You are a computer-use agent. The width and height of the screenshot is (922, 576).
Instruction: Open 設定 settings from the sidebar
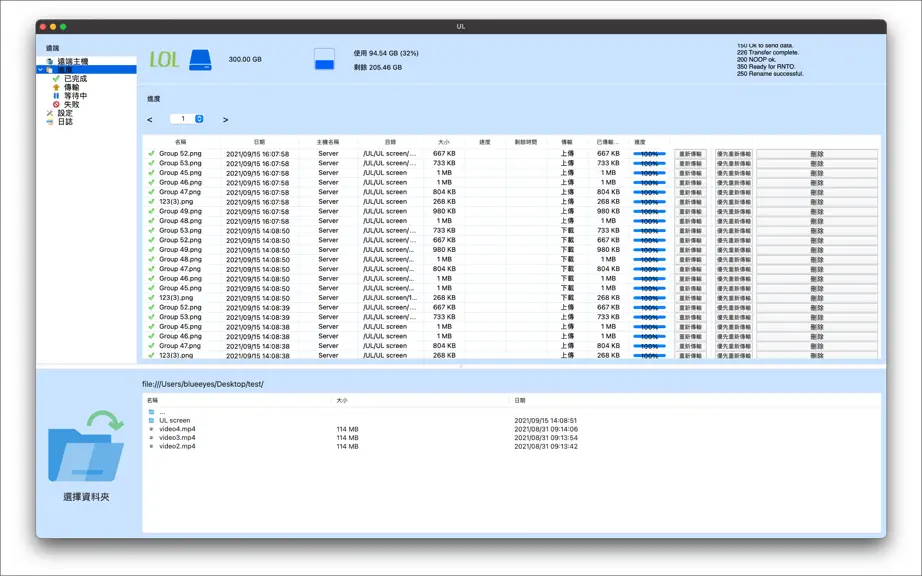coord(65,113)
